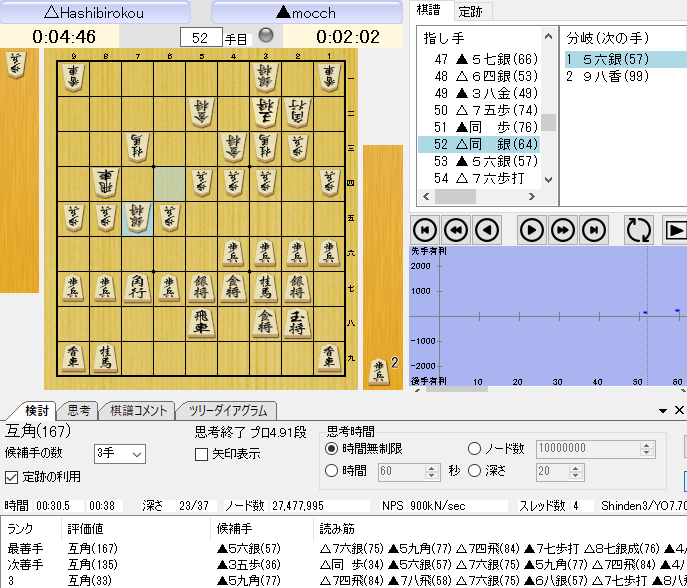
Task: Choose branch 2 9八香(99)
Action: click(x=625, y=76)
